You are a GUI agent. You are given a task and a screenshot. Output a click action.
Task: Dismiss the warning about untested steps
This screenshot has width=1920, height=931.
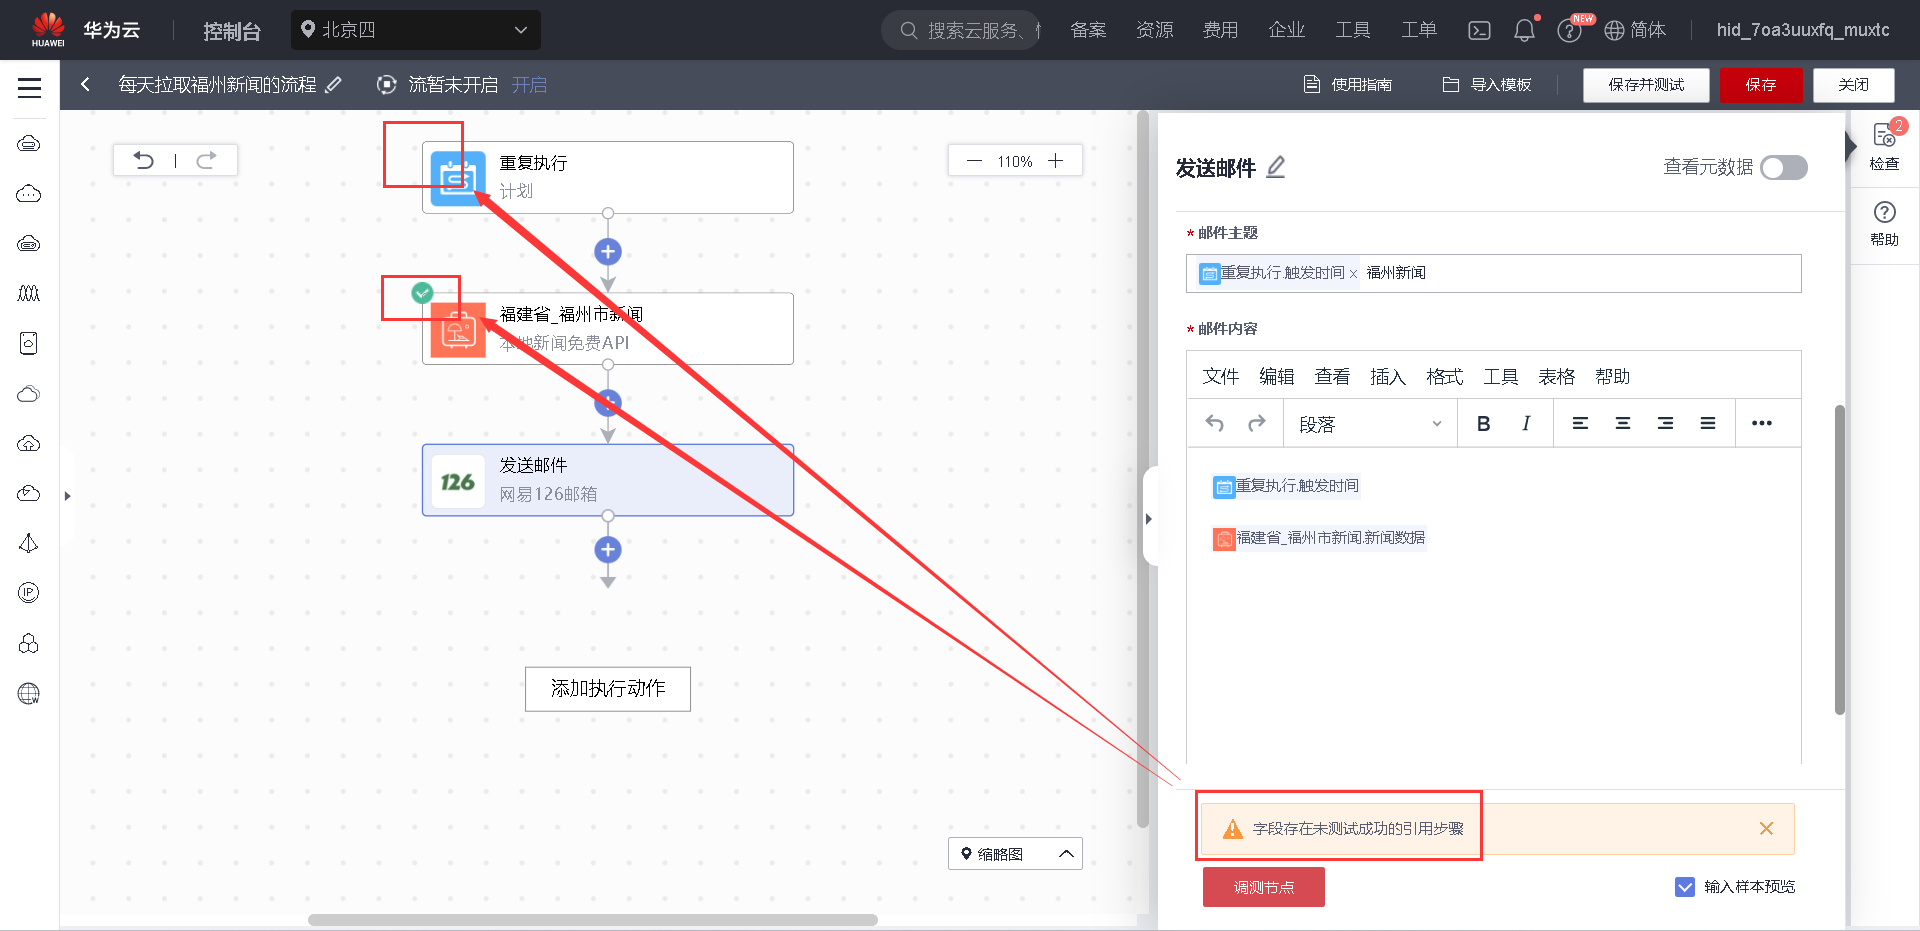click(1766, 829)
